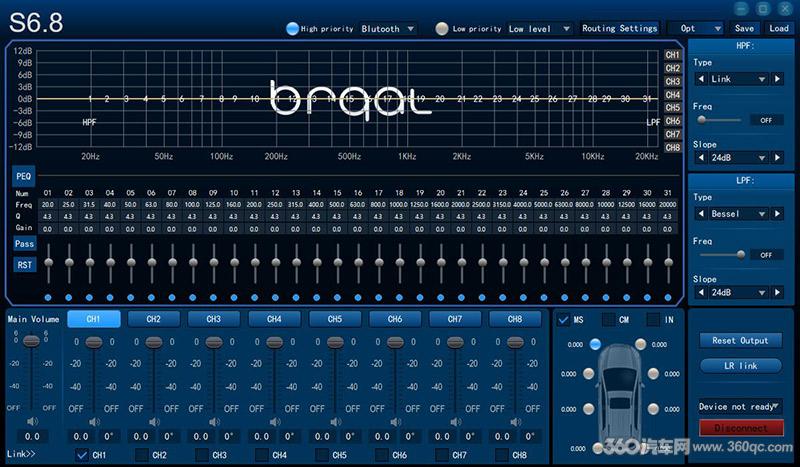This screenshot has width=800, height=467.
Task: Mute CH3 using its speaker icon
Action: coord(214,422)
